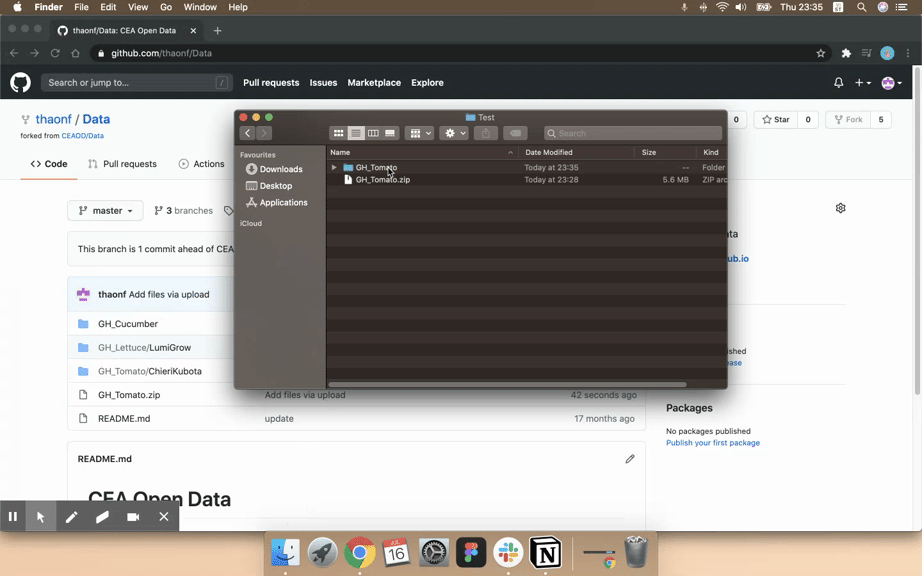
Task: Star the repository
Action: point(776,120)
